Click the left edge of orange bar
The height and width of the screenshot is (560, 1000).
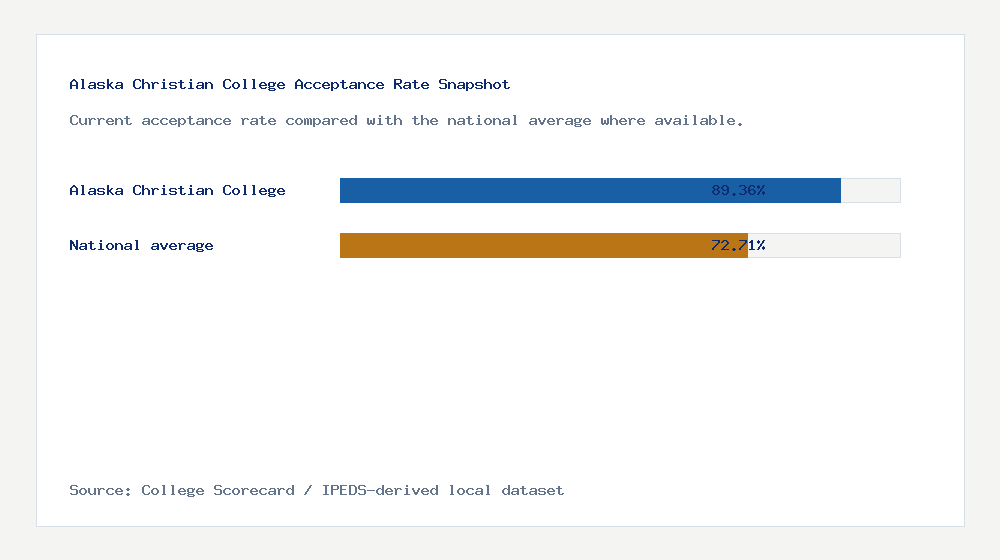click(342, 246)
